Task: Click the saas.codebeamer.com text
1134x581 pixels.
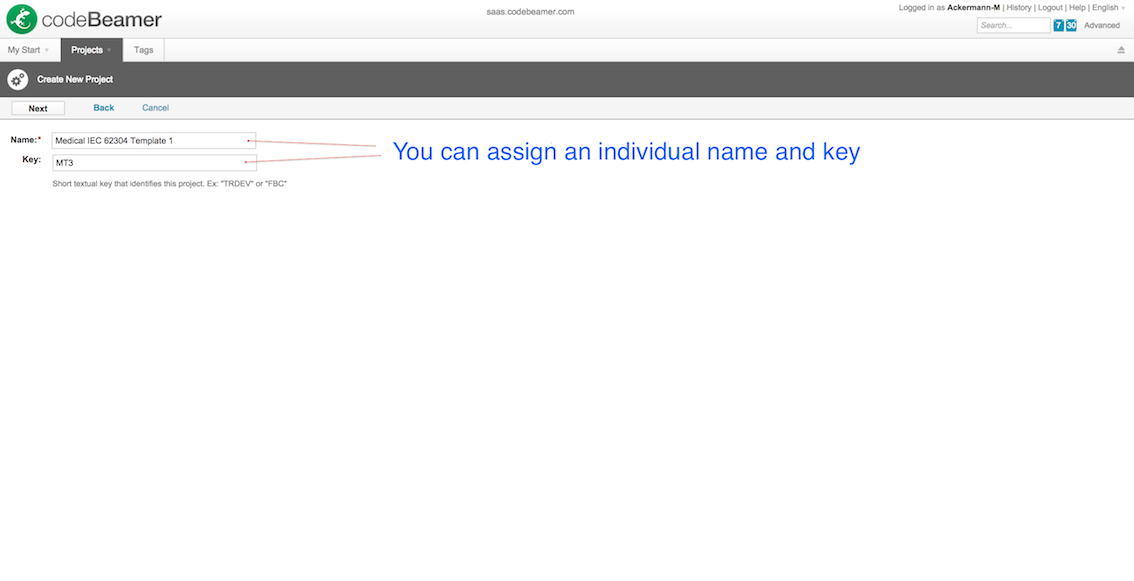Action: [530, 12]
